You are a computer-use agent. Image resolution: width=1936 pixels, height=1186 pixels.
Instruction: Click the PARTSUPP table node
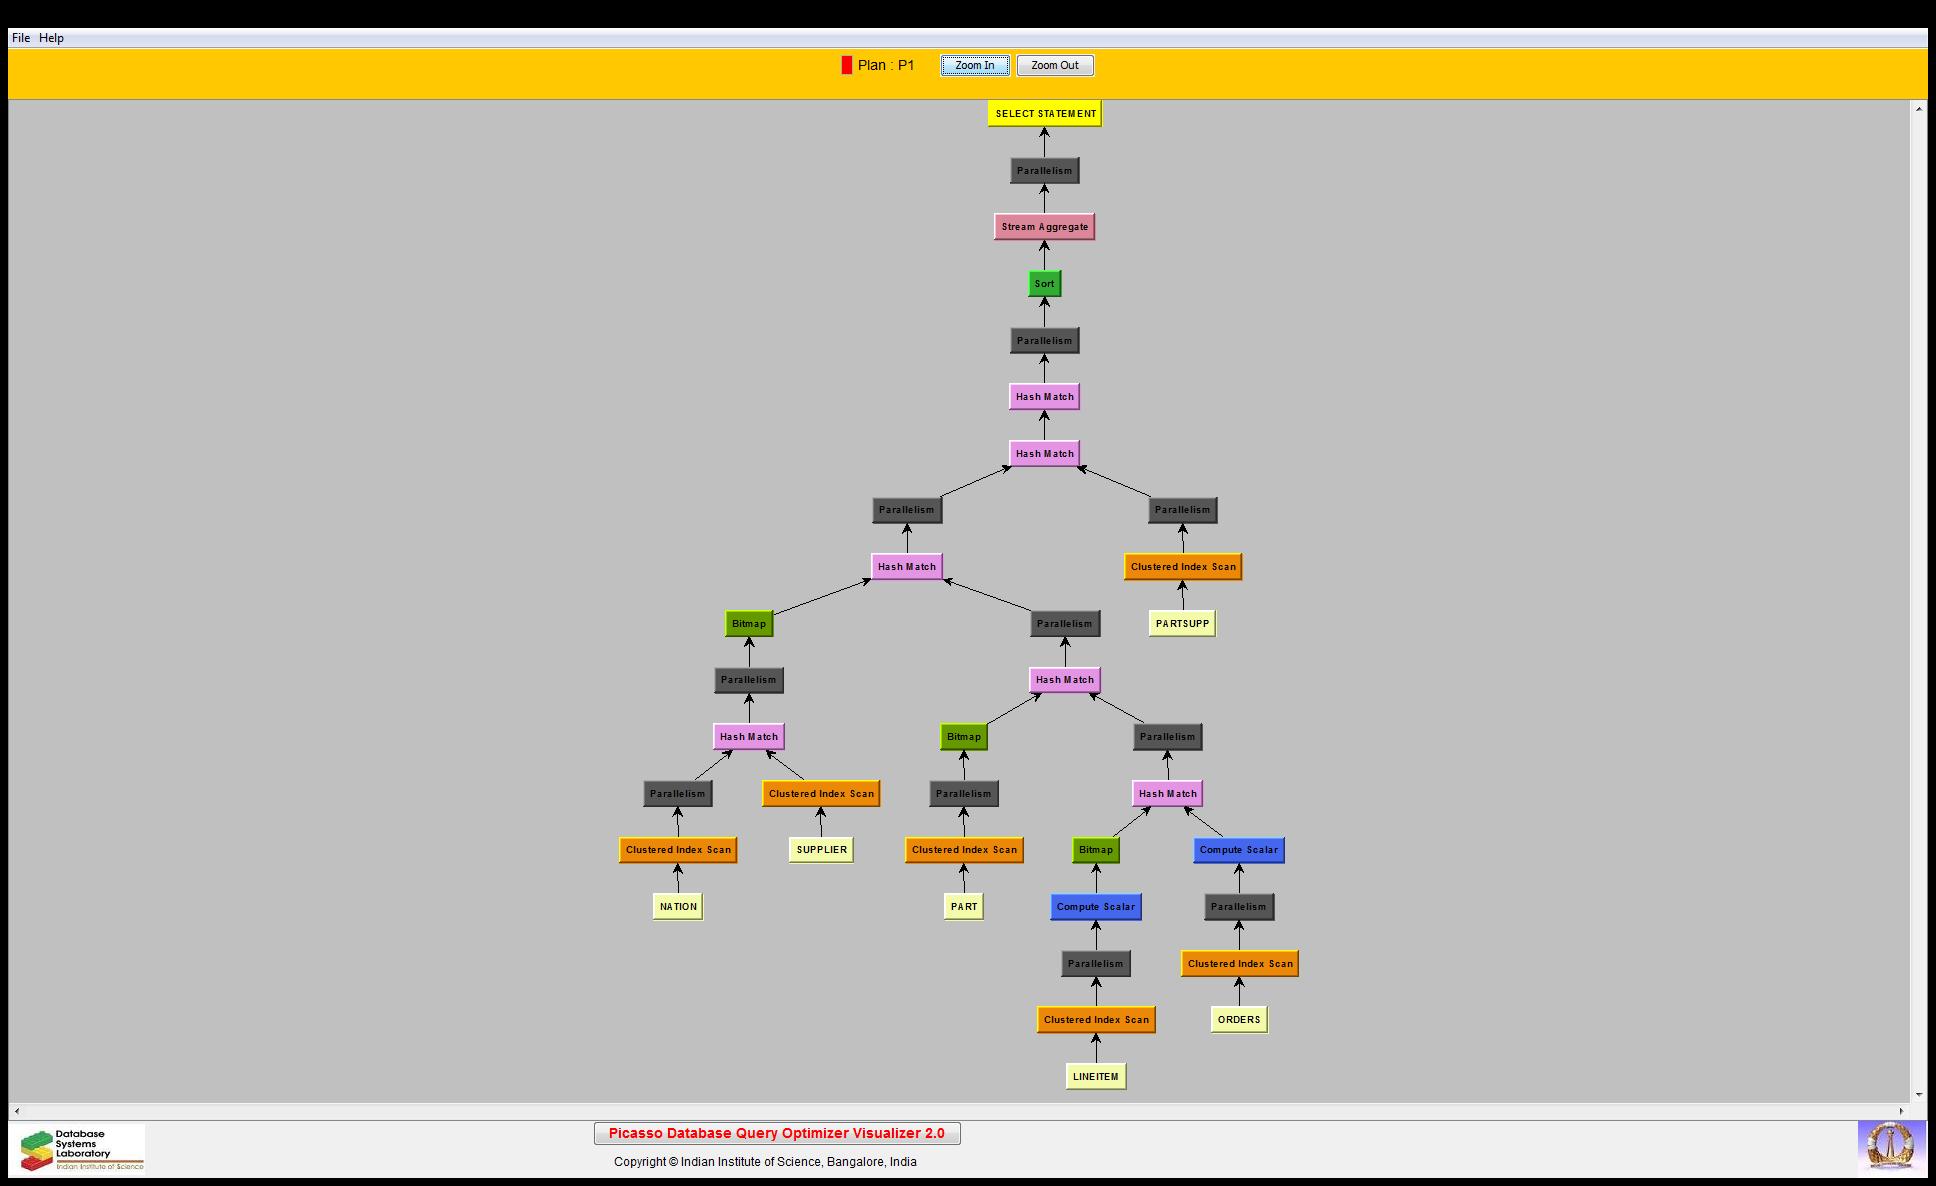tap(1181, 624)
